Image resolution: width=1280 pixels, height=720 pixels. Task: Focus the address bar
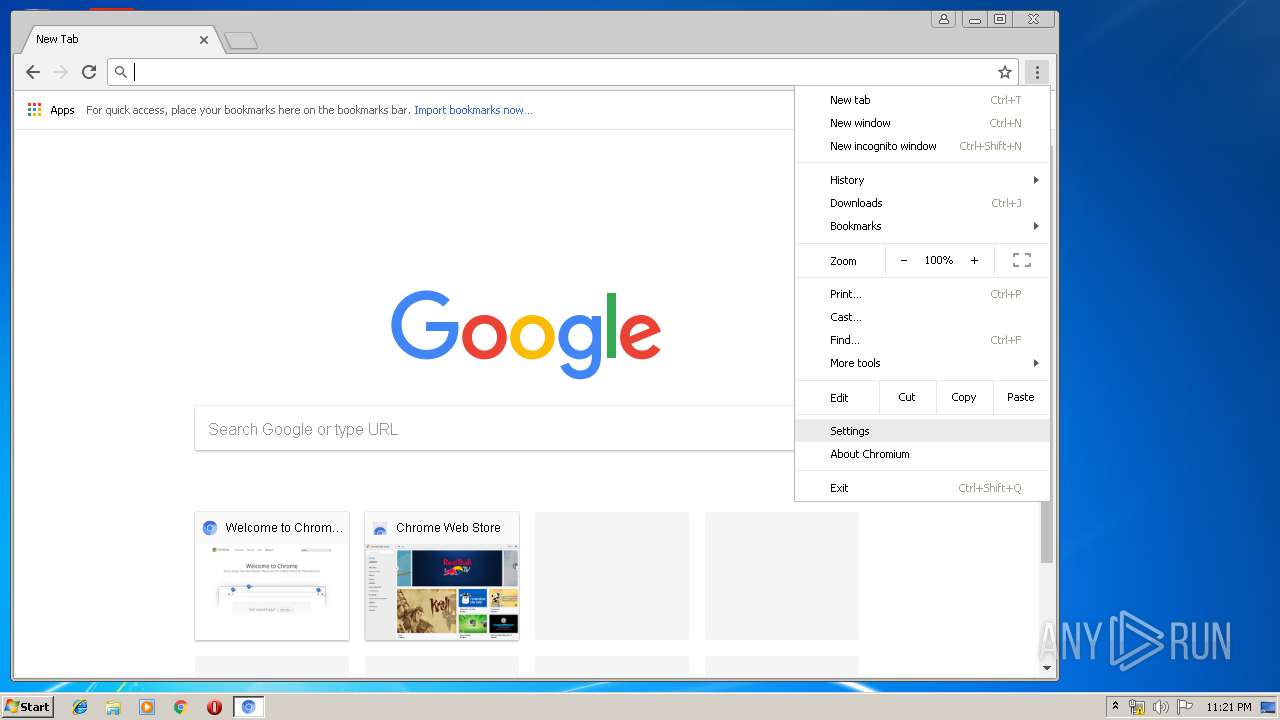[563, 72]
